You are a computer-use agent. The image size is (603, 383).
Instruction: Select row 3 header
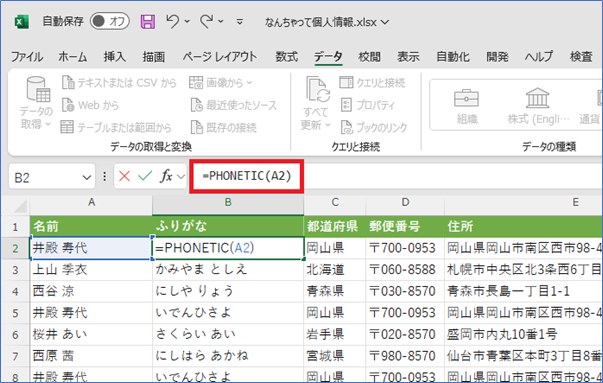click(15, 270)
